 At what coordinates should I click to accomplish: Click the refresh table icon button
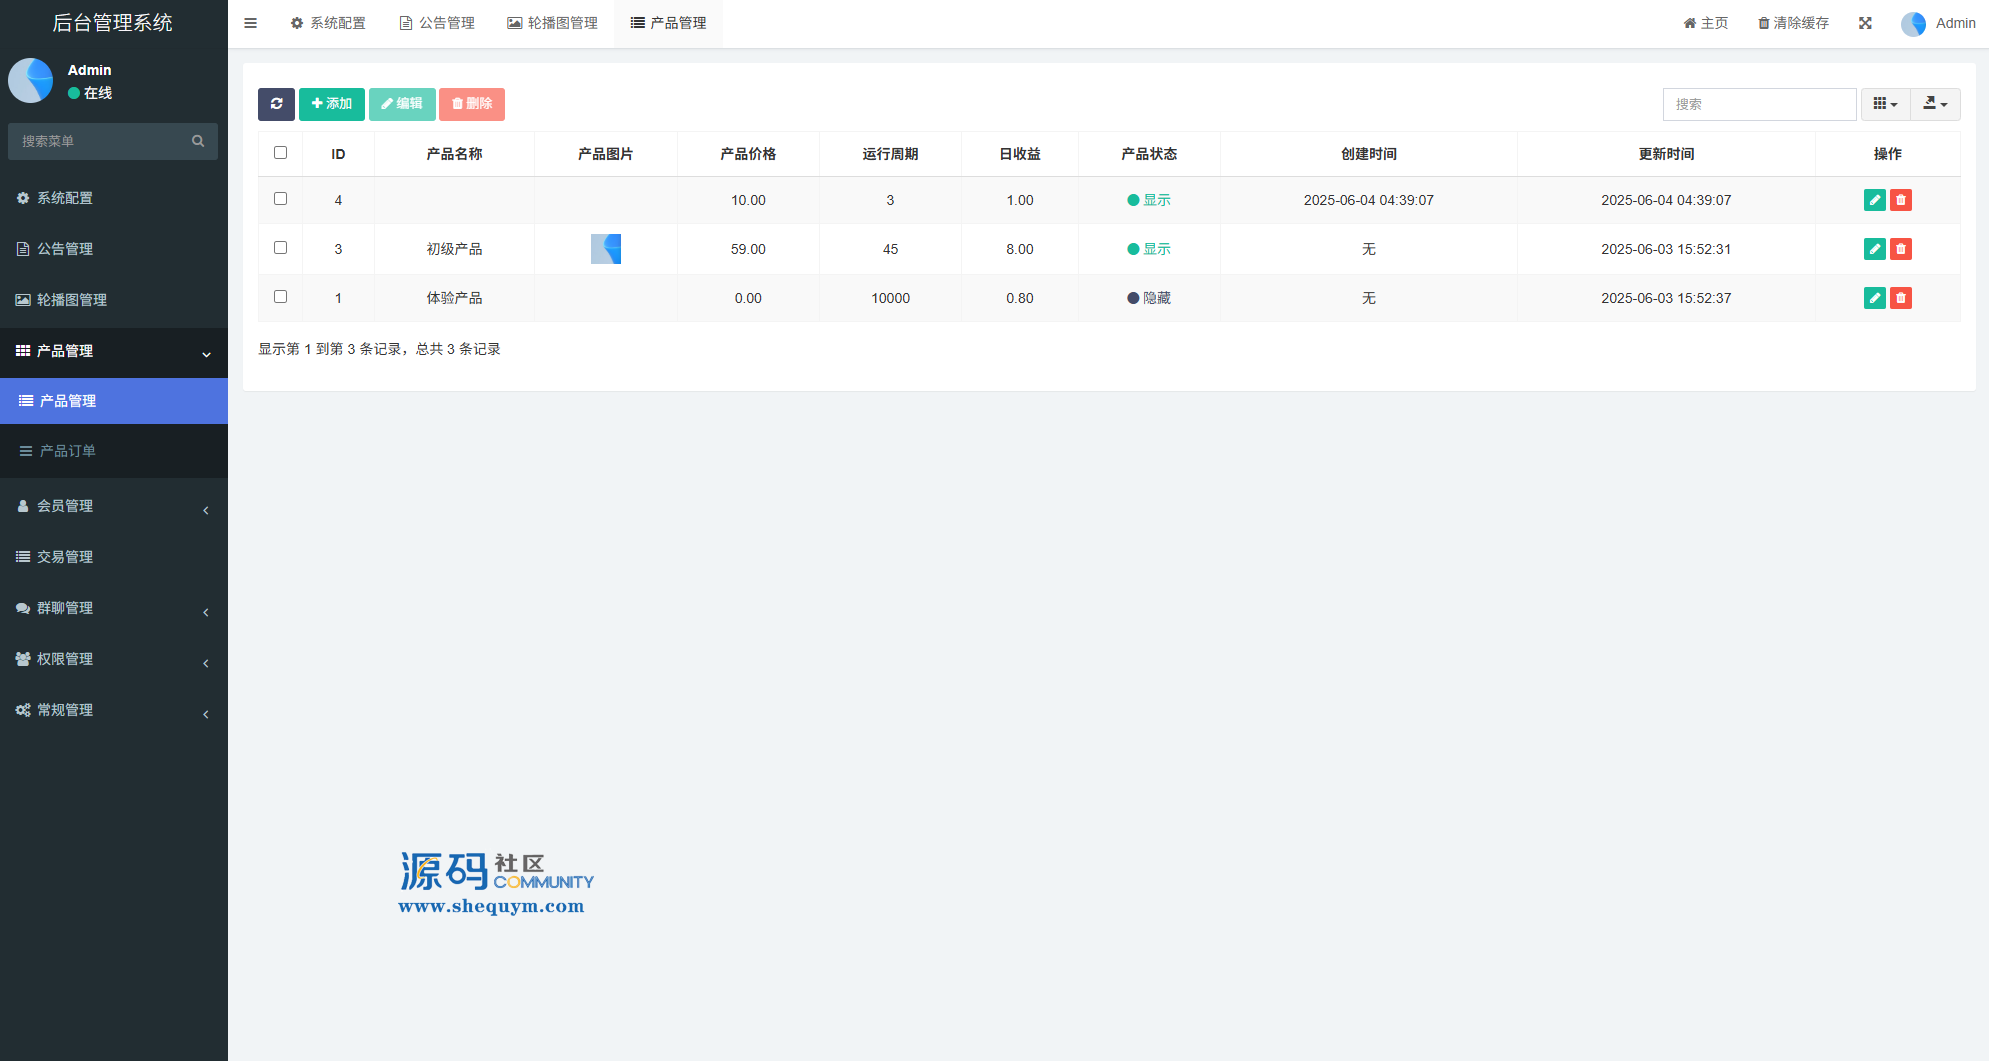[276, 104]
